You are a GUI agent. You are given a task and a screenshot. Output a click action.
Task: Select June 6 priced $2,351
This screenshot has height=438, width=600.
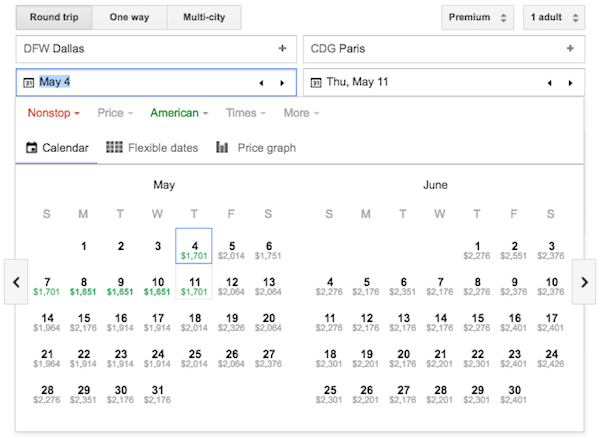coord(403,286)
